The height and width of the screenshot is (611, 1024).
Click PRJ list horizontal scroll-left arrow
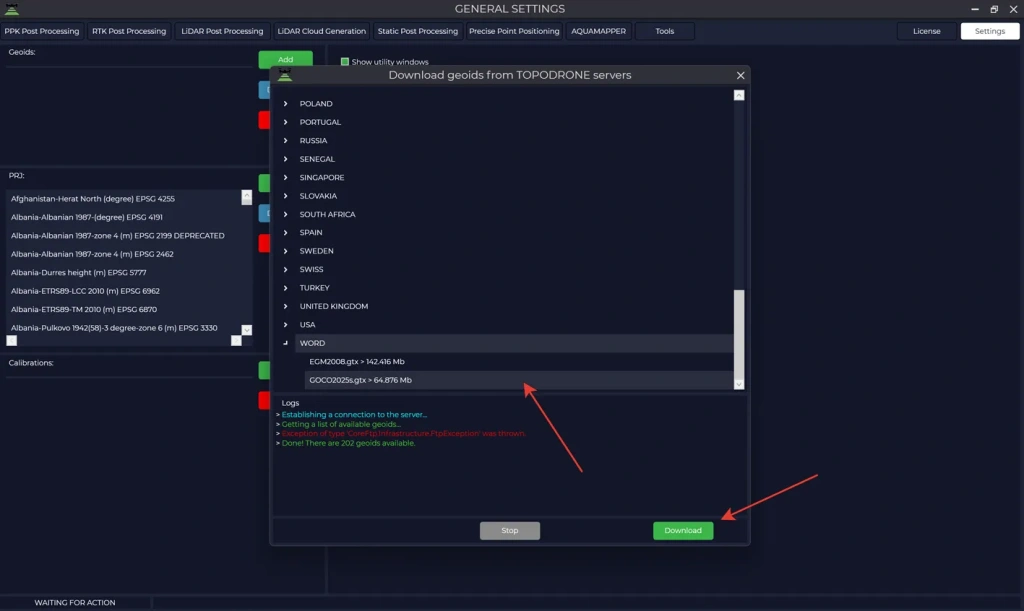[x=11, y=341]
